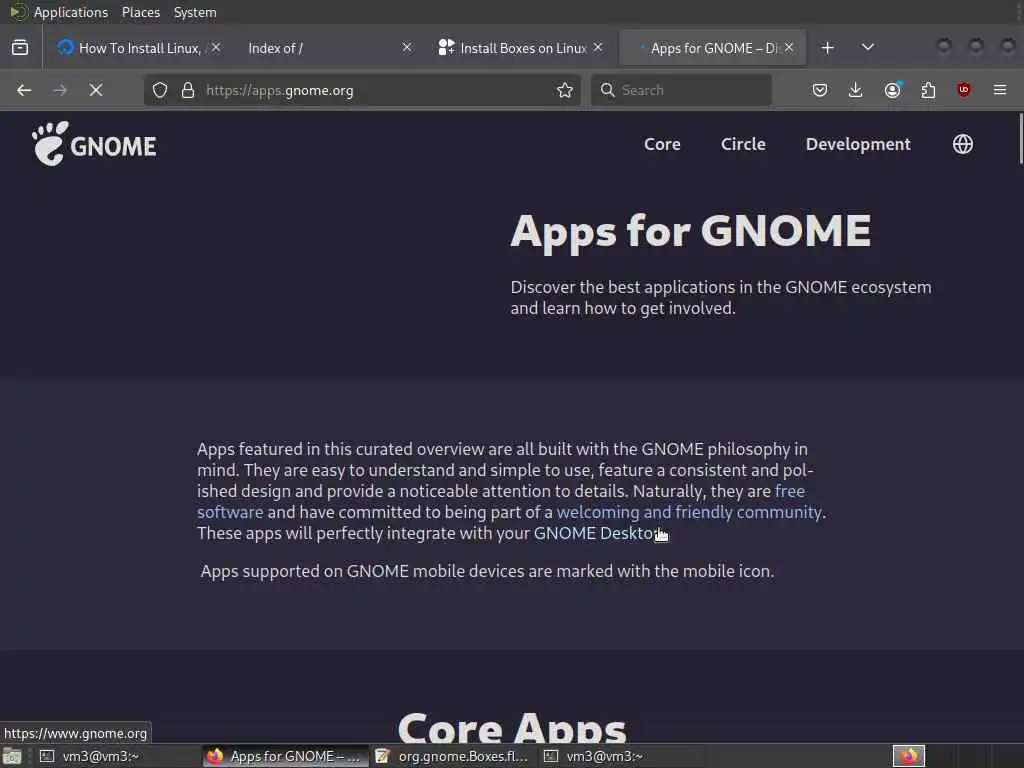The width and height of the screenshot is (1024, 768).
Task: Open the uBlock Origin extension icon
Action: coord(963,90)
